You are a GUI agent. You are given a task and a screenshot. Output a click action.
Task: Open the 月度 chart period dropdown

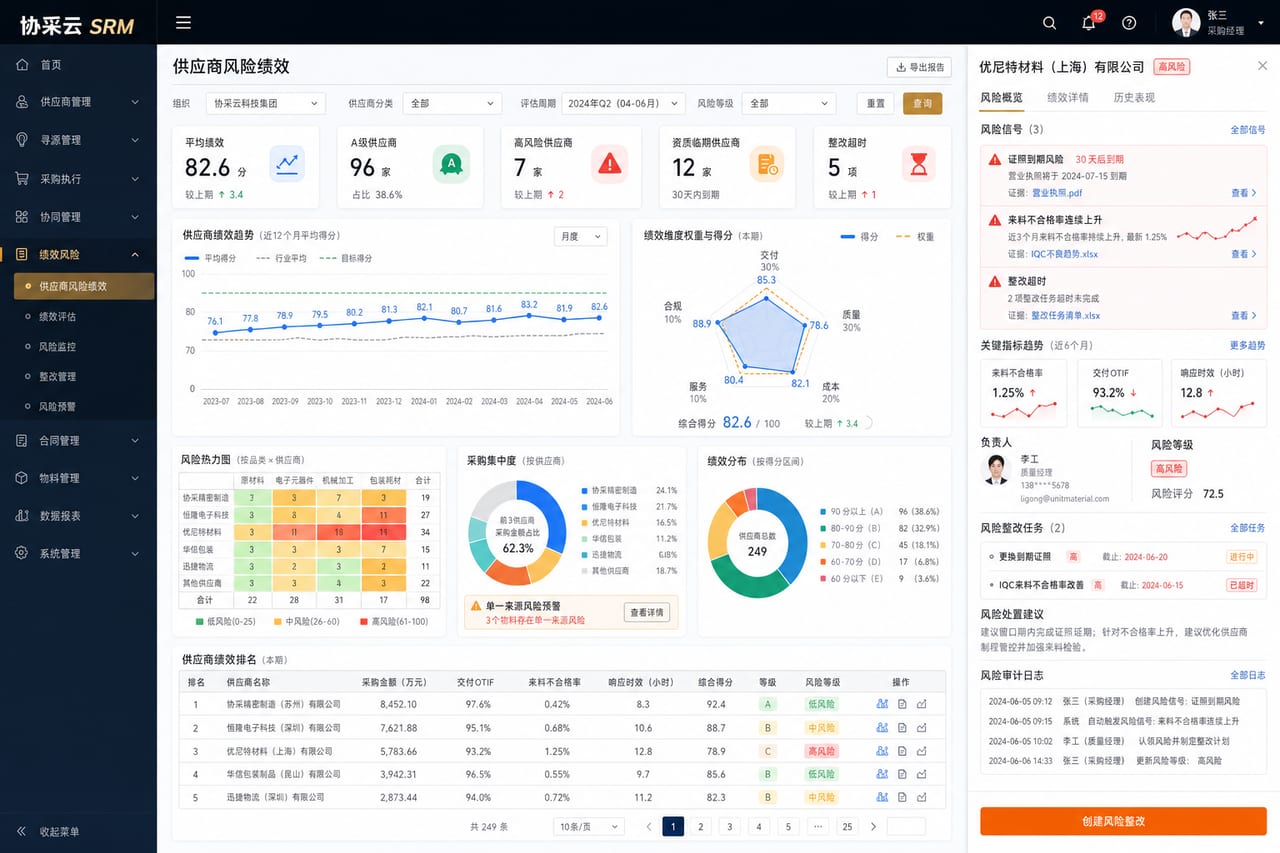click(x=581, y=237)
